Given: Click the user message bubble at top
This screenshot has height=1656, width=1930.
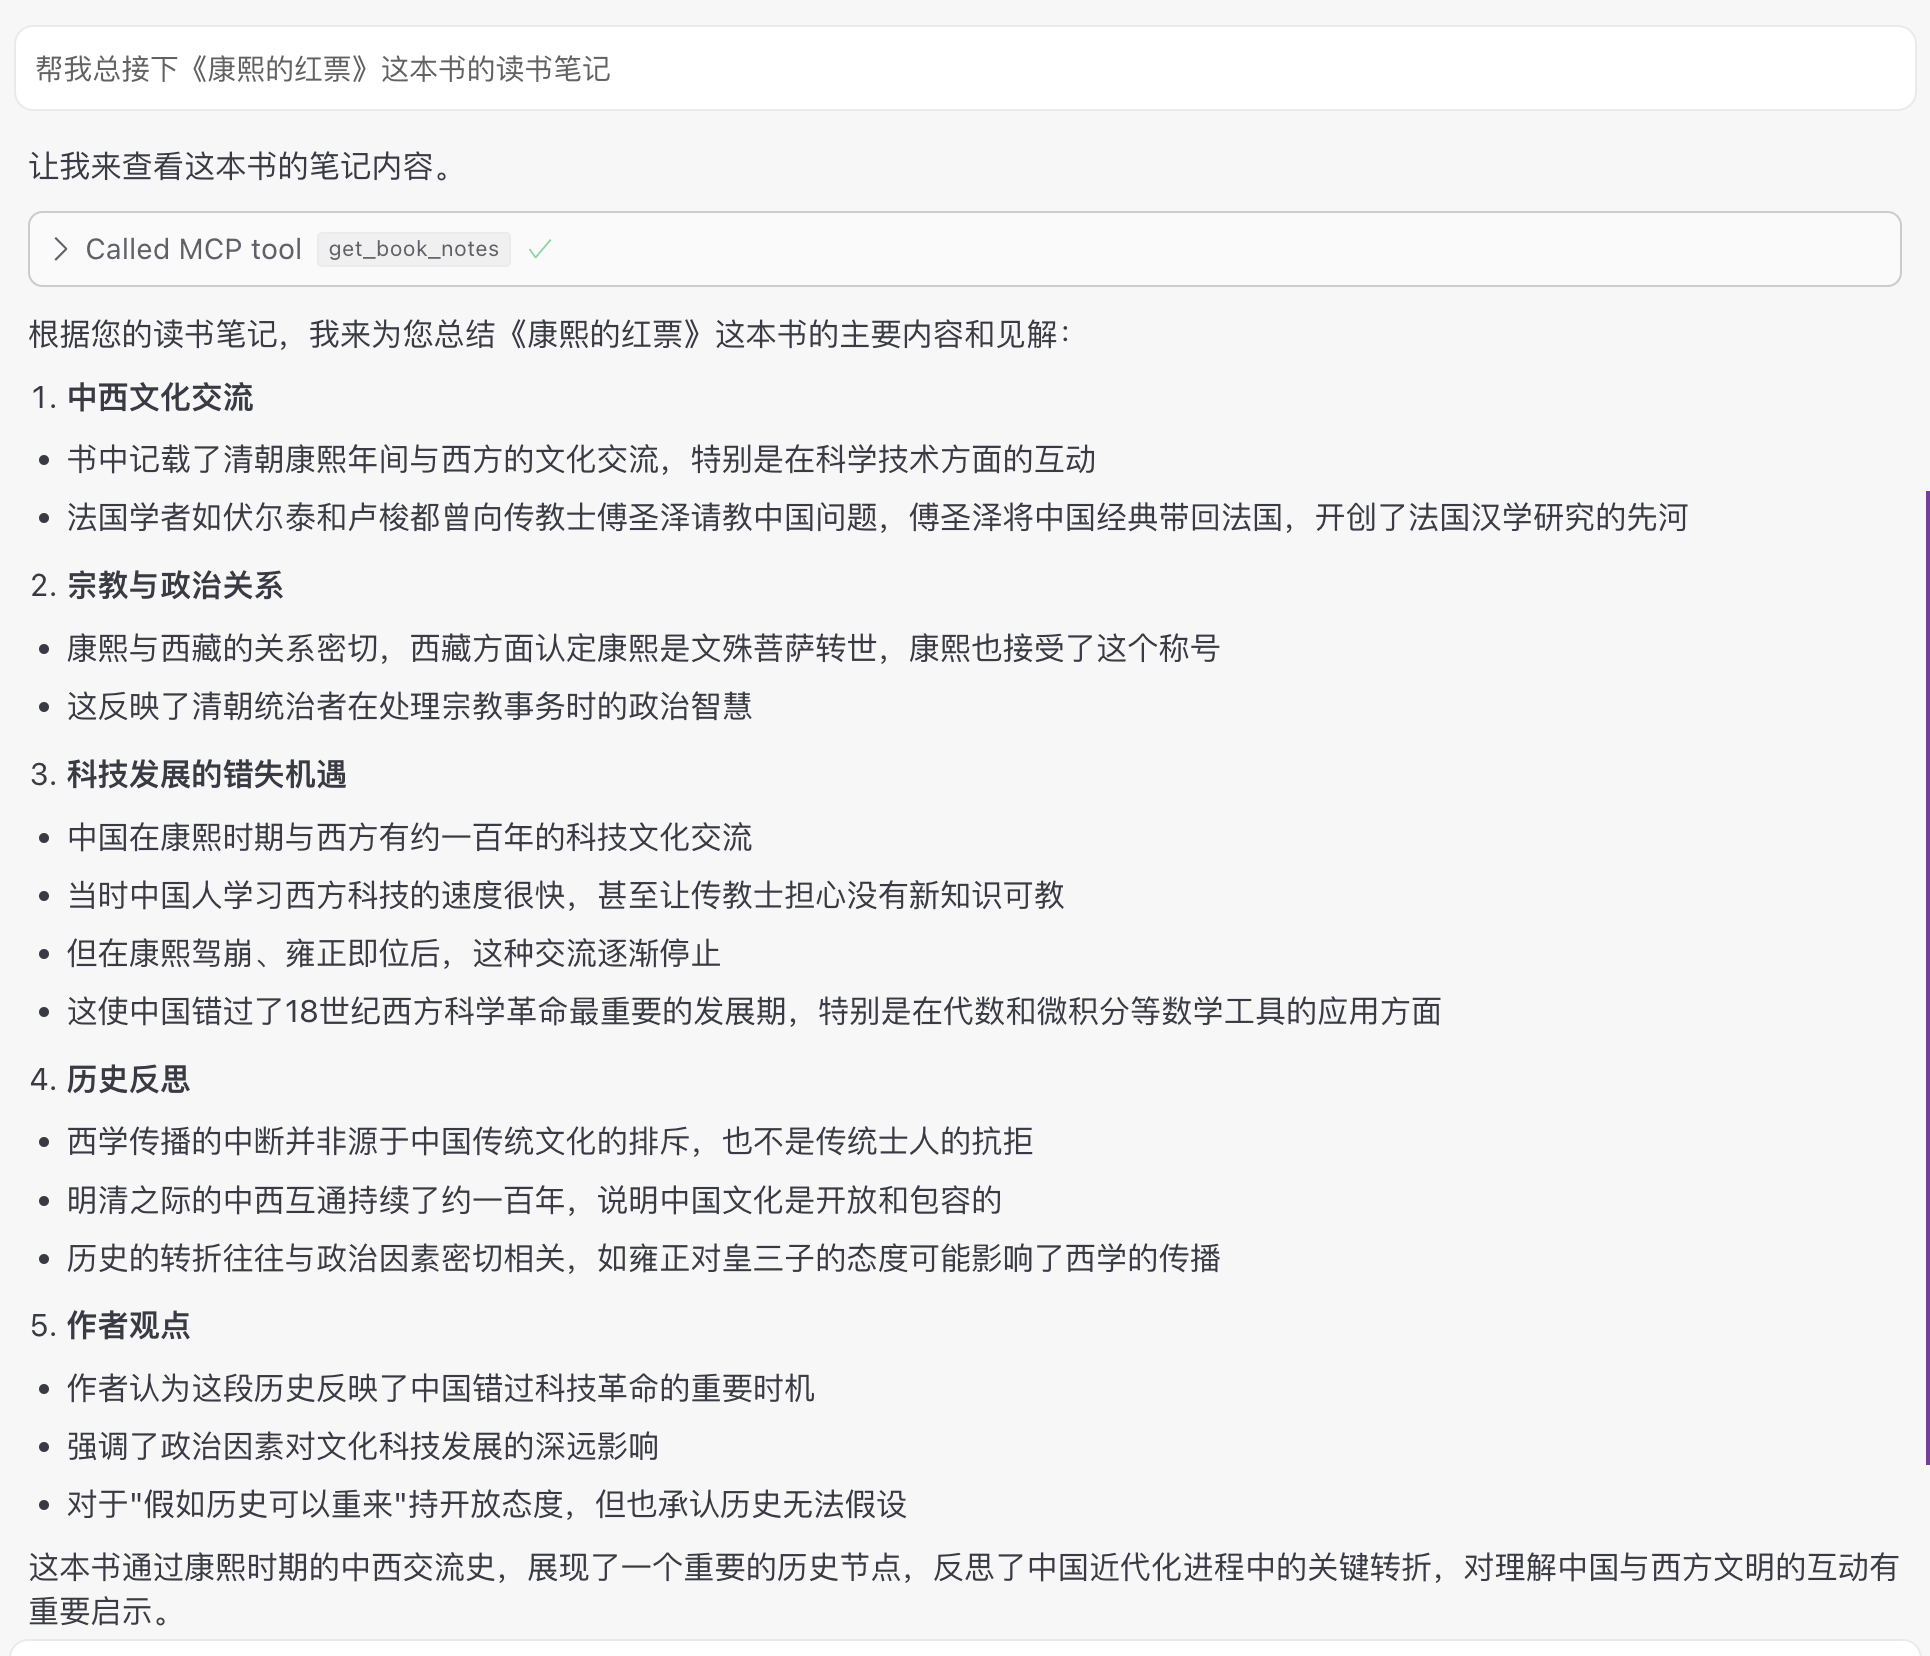Looking at the screenshot, I should [324, 69].
